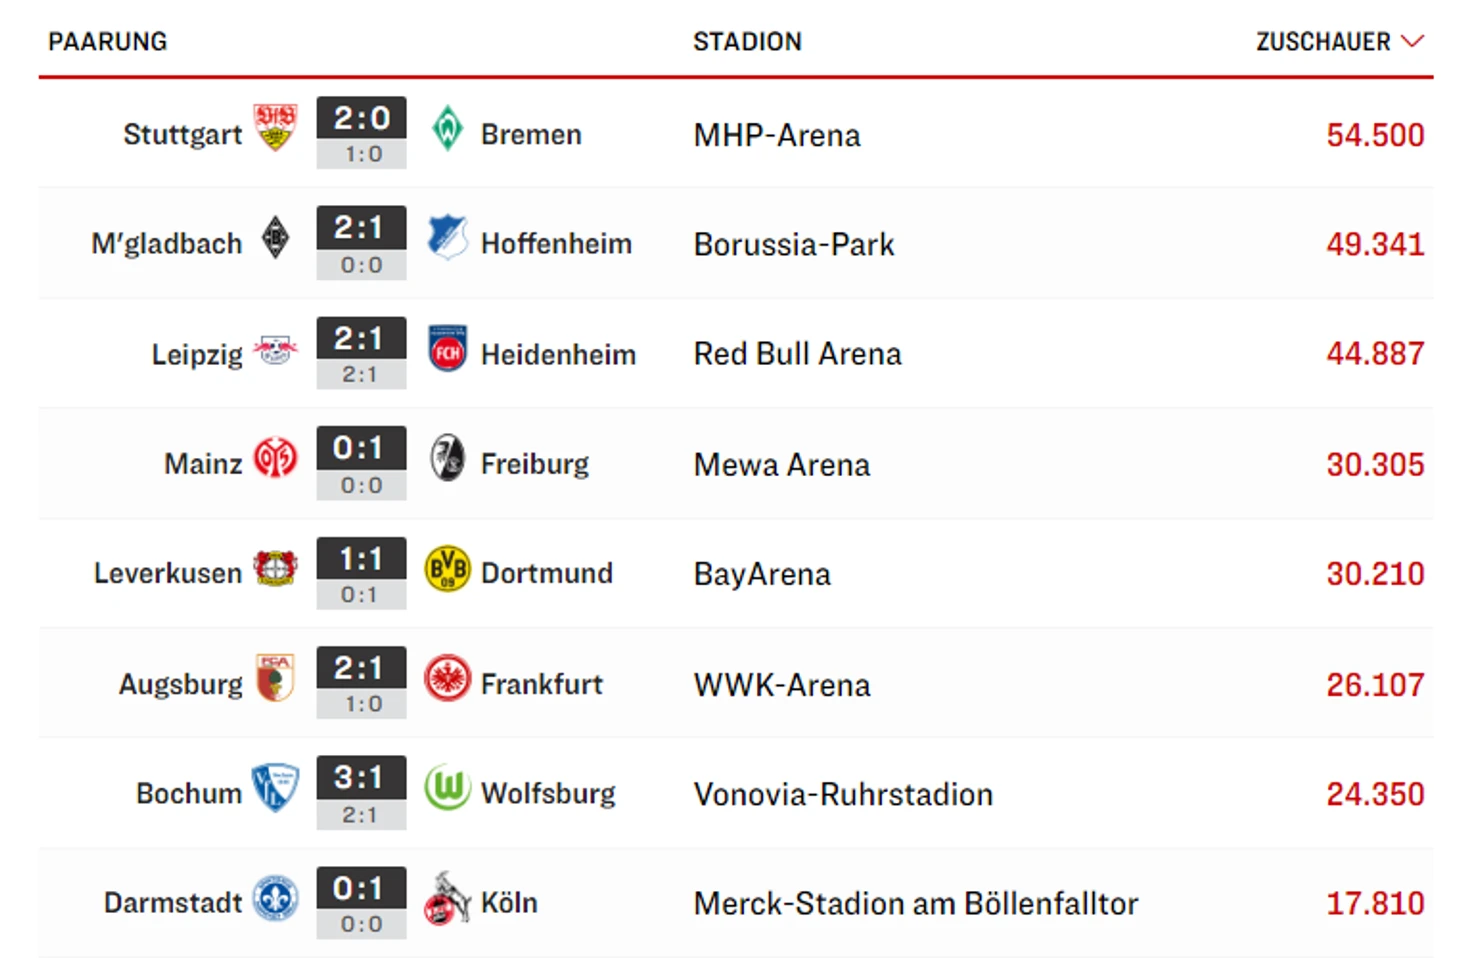Click the Eintracht Frankfurt eagle crest
The width and height of the screenshot is (1460, 958).
447,679
